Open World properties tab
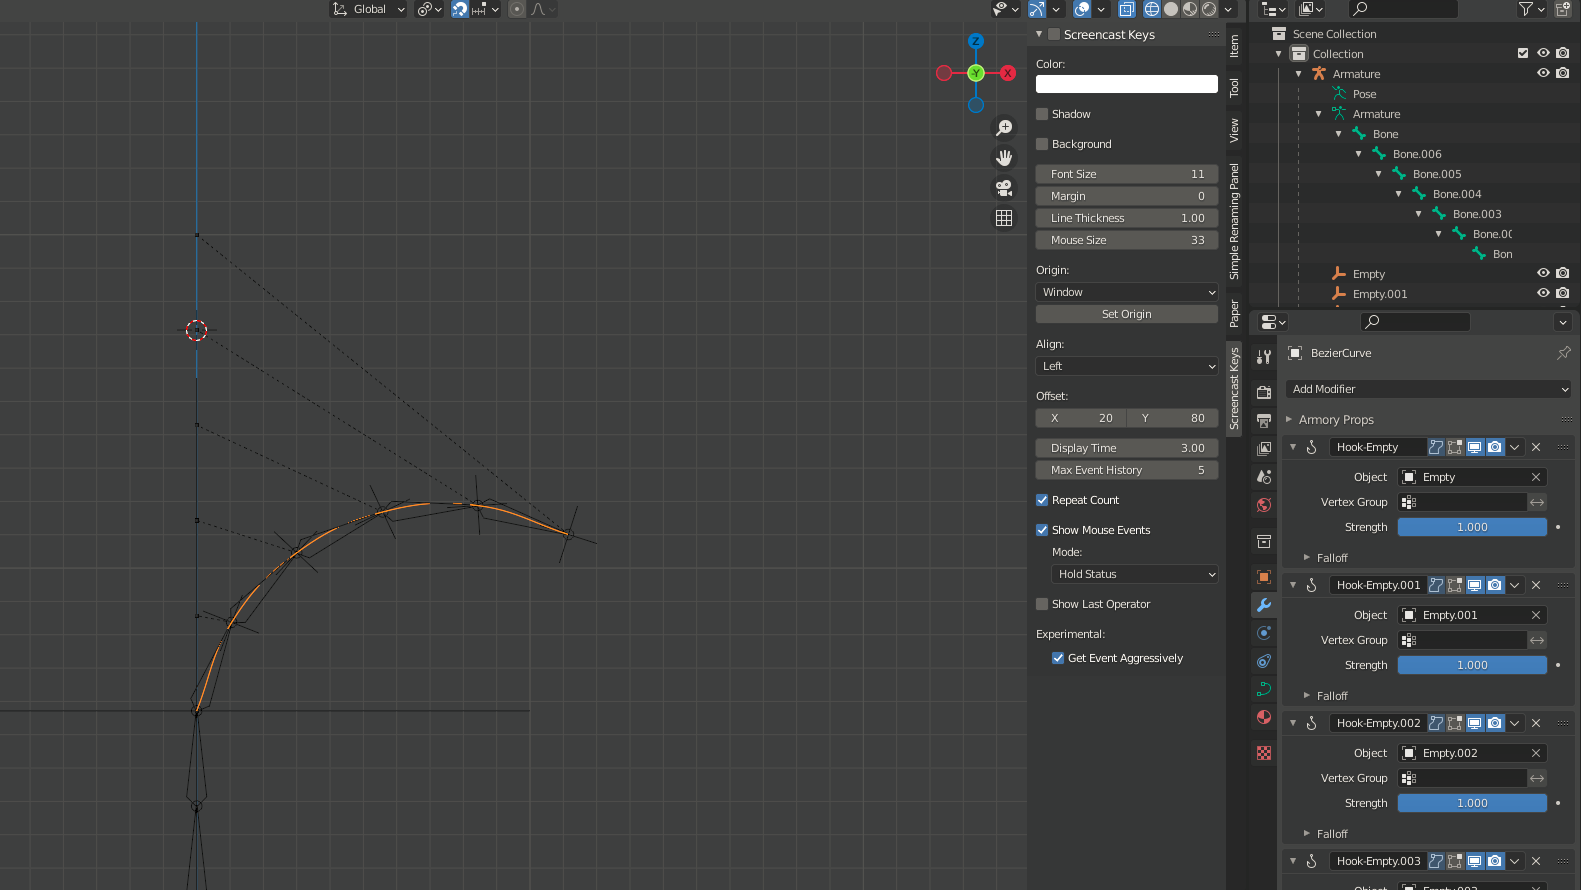 (1264, 505)
